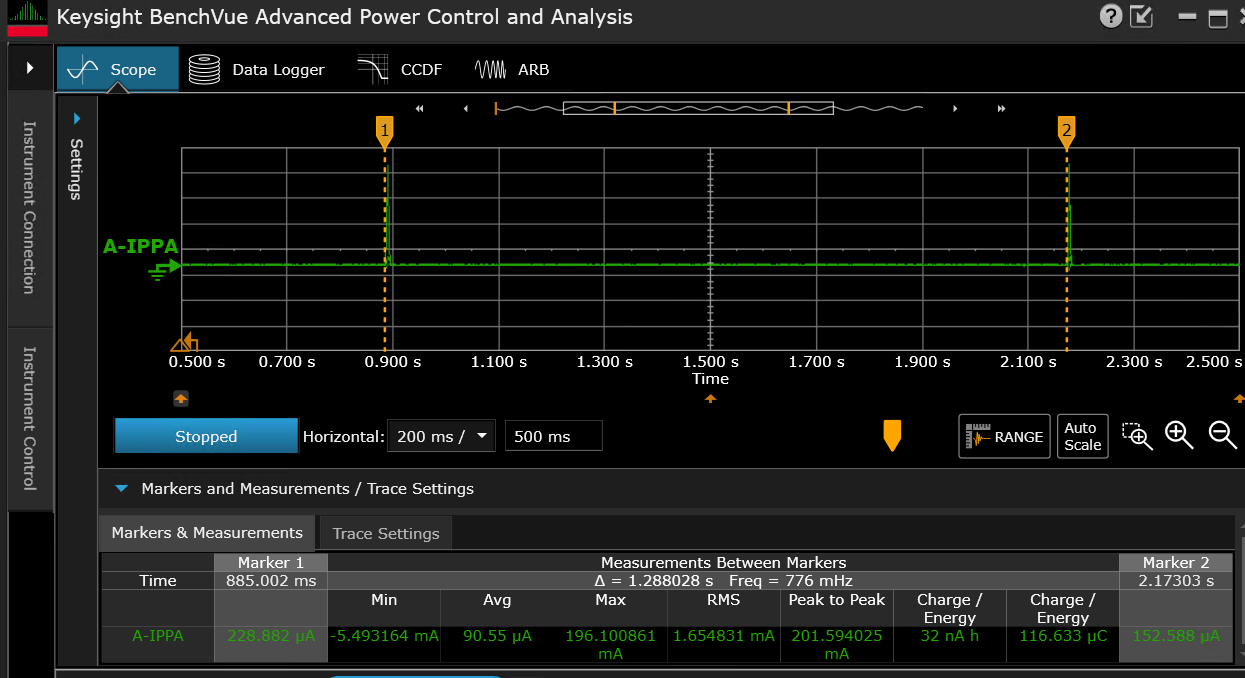Open the Scope view
Screen dimensions: 1245x678
(x=117, y=69)
